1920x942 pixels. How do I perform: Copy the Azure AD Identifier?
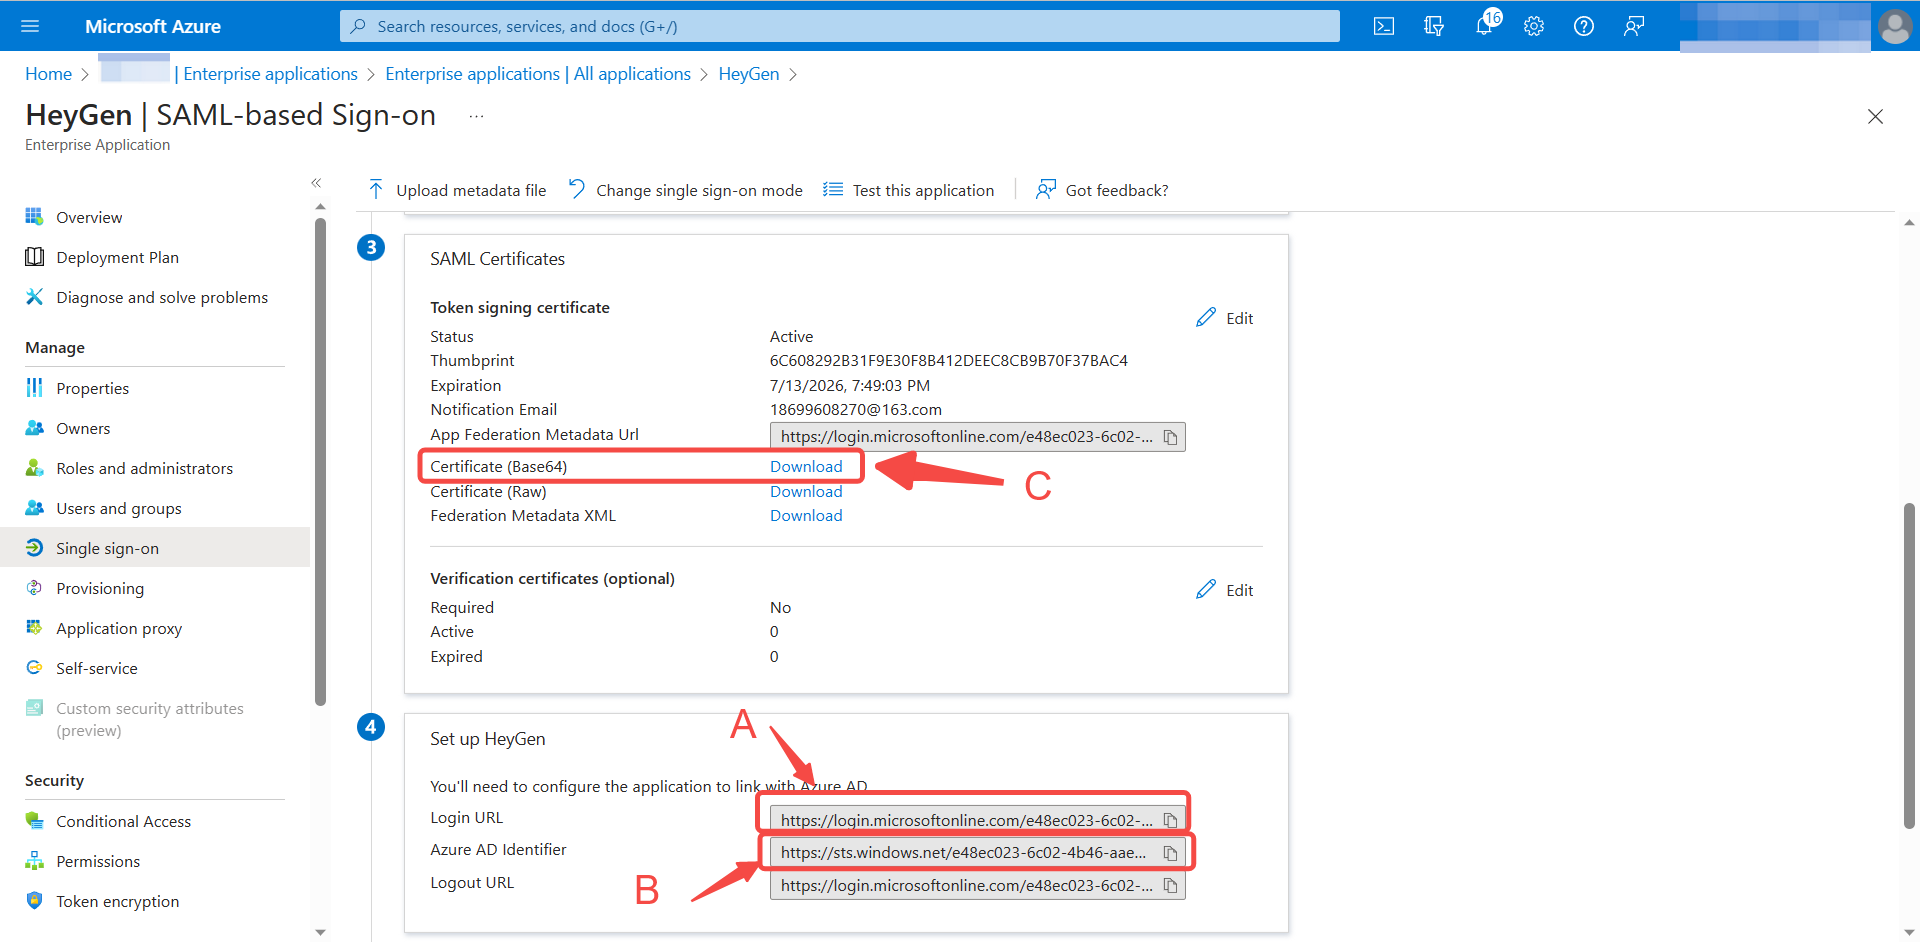1171,853
